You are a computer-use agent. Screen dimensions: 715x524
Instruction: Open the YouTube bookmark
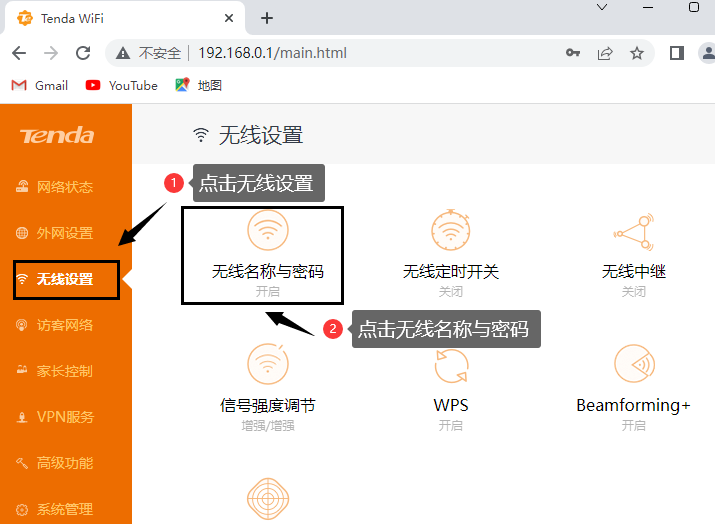[122, 85]
